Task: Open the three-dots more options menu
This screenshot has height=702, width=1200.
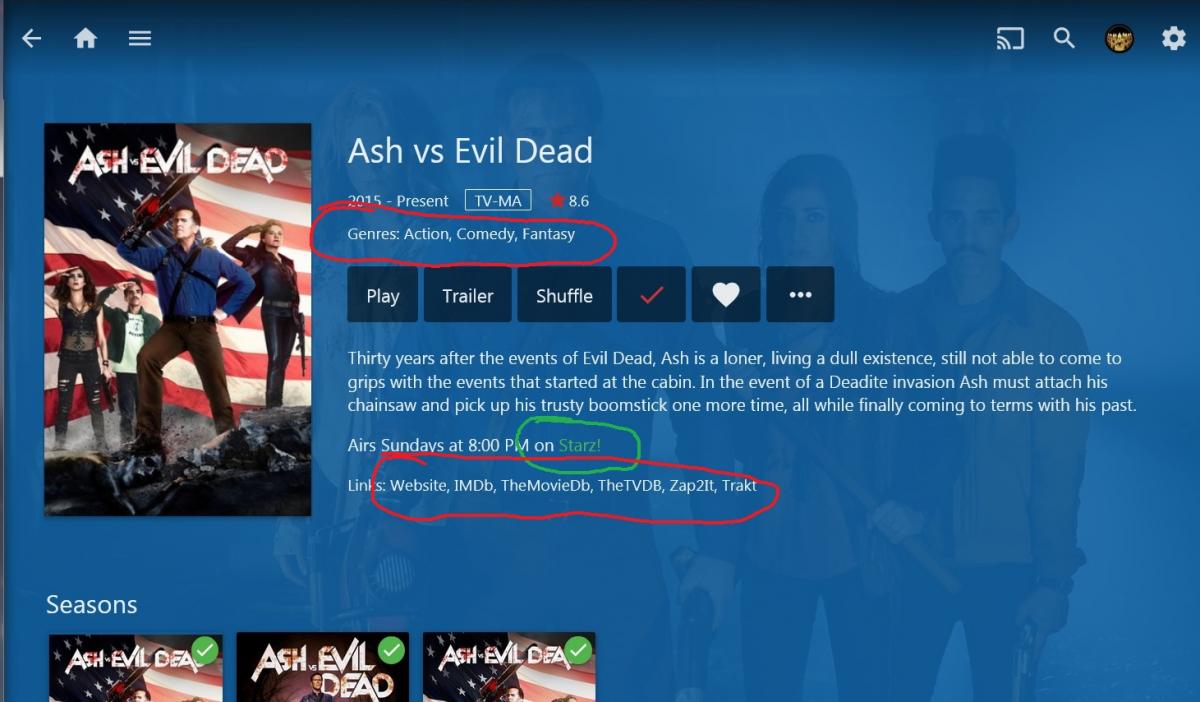Action: (x=800, y=295)
